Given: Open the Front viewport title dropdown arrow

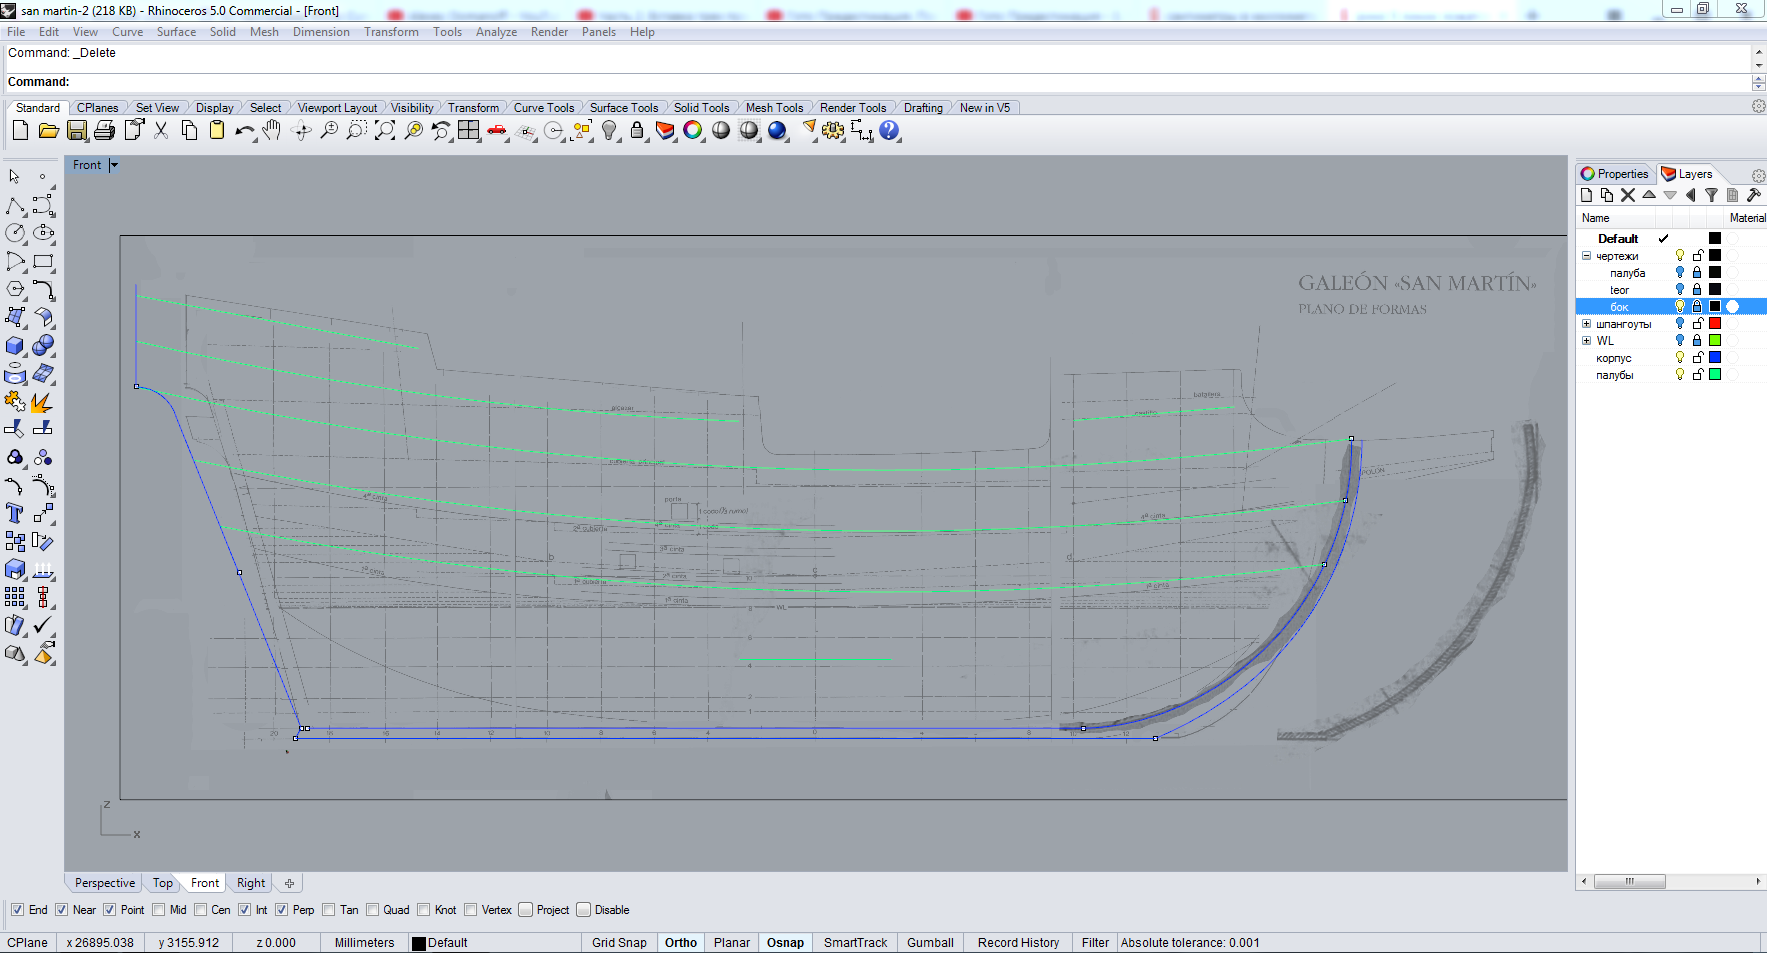Looking at the screenshot, I should pyautogui.click(x=114, y=165).
